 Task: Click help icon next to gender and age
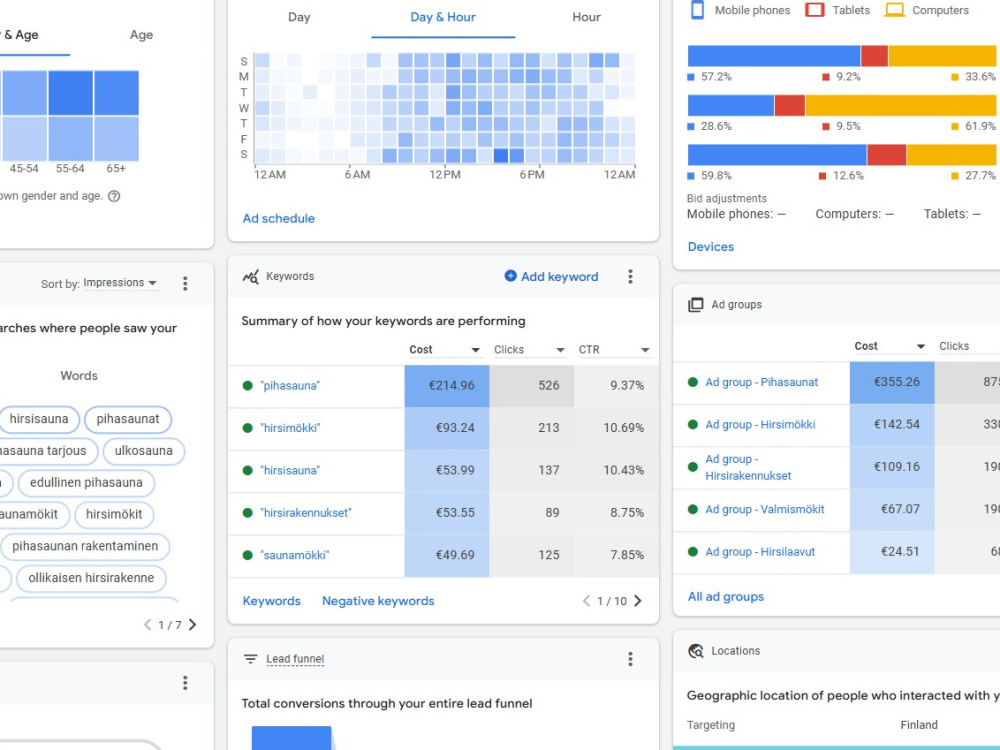114,196
